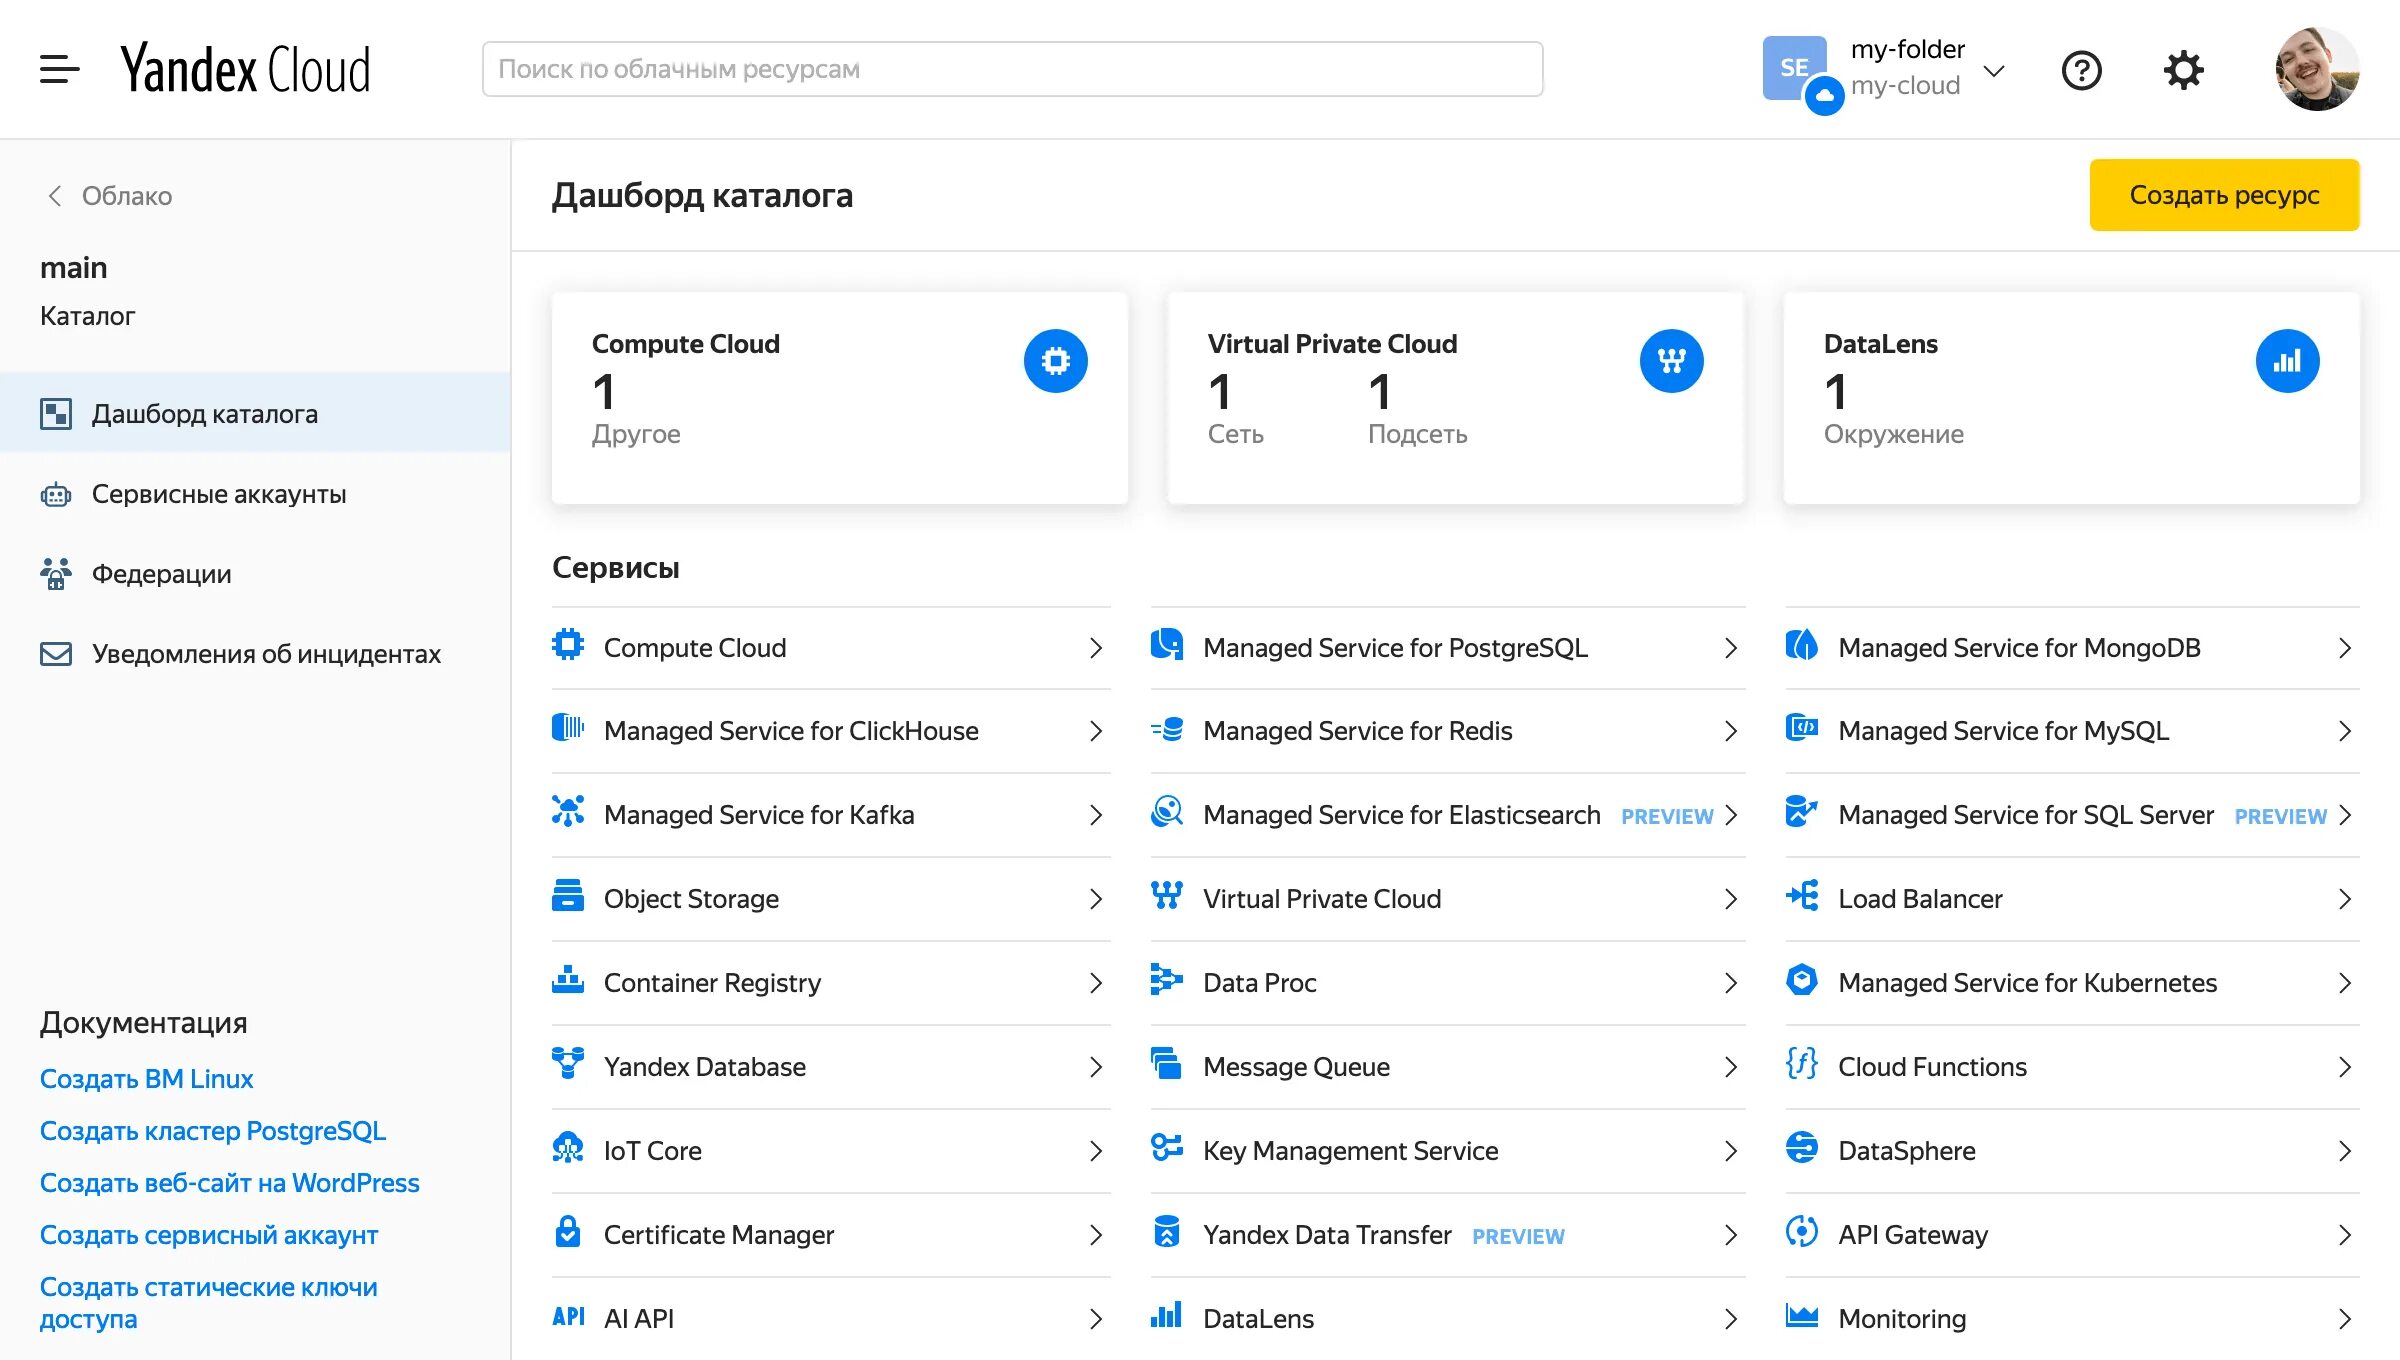Viewport: 2400px width, 1360px height.
Task: Open the Managed Service for Kubernetes icon
Action: point(1801,982)
